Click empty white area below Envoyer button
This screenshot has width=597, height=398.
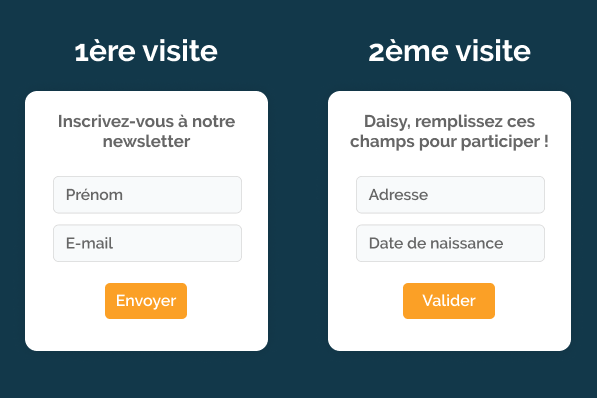pos(146,335)
